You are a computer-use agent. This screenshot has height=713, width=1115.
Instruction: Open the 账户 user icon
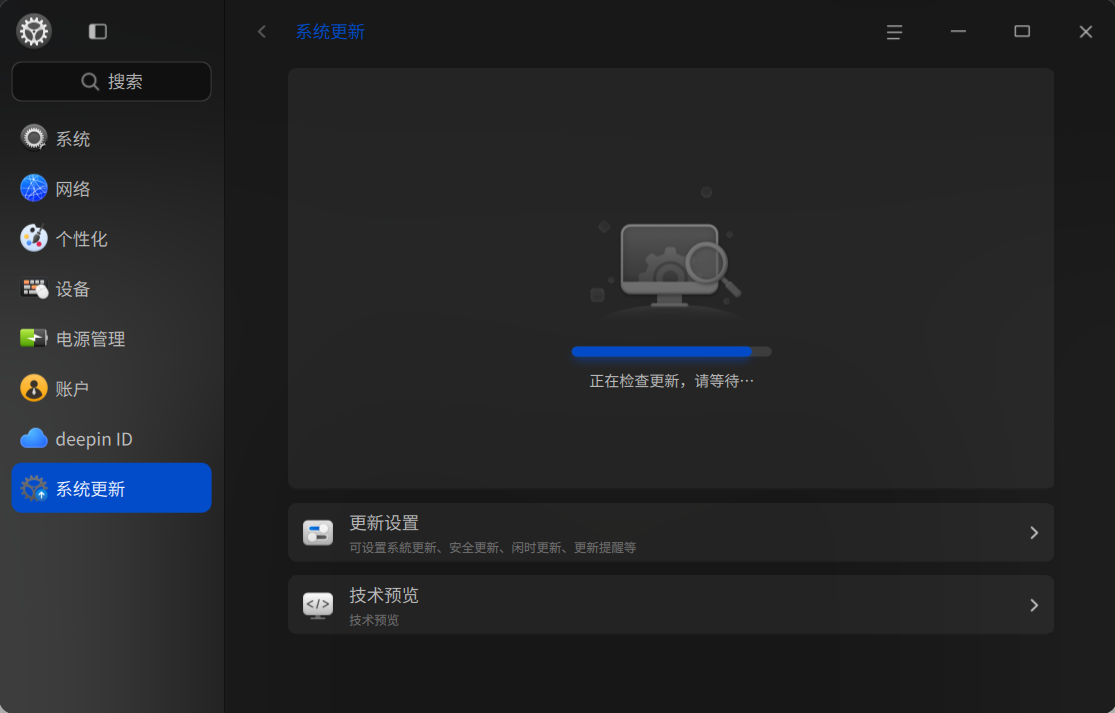33,389
